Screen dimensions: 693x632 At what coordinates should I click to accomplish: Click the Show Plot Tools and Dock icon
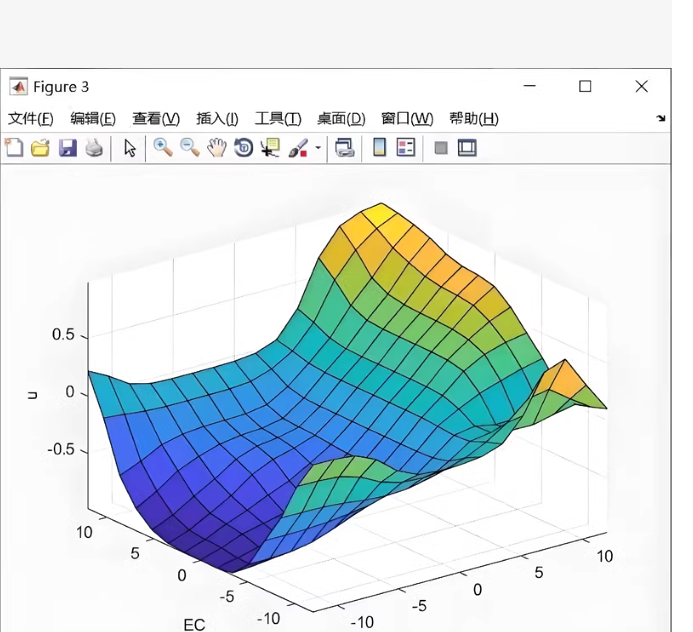point(467,148)
